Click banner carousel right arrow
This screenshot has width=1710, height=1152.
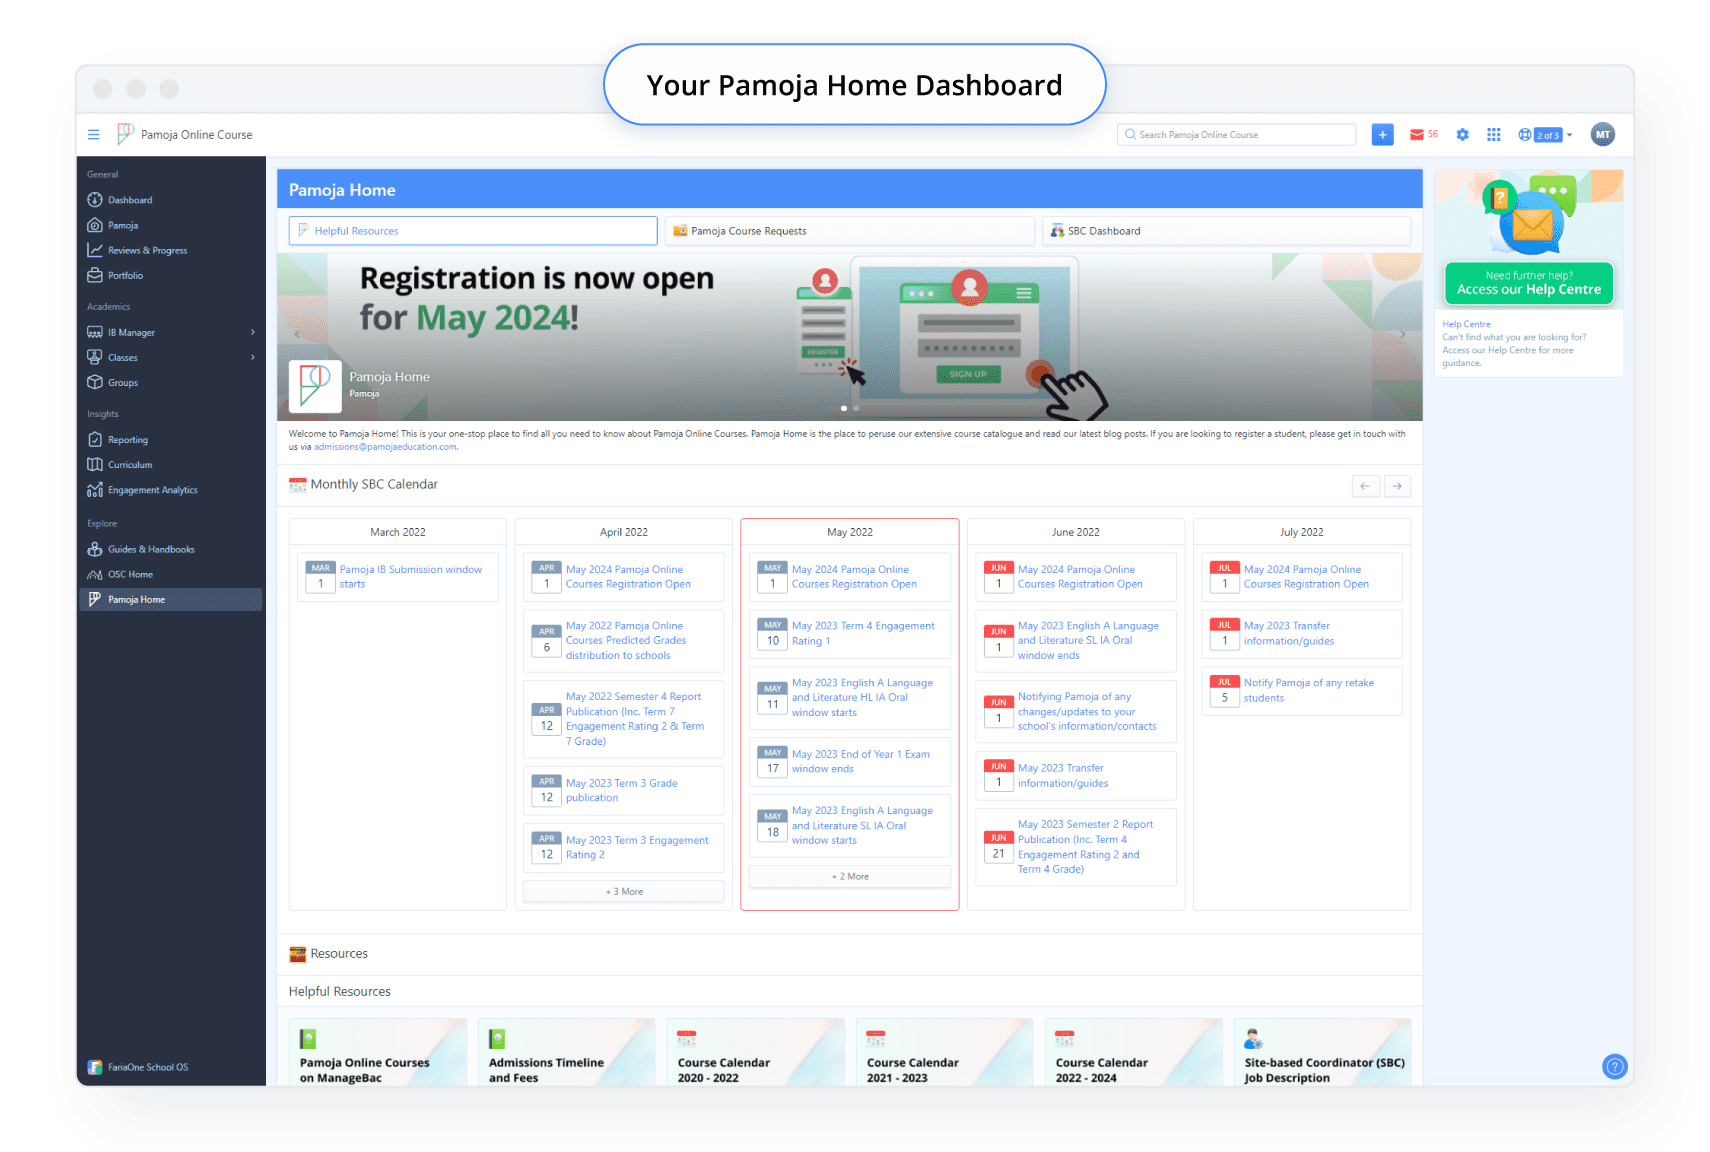1402,334
